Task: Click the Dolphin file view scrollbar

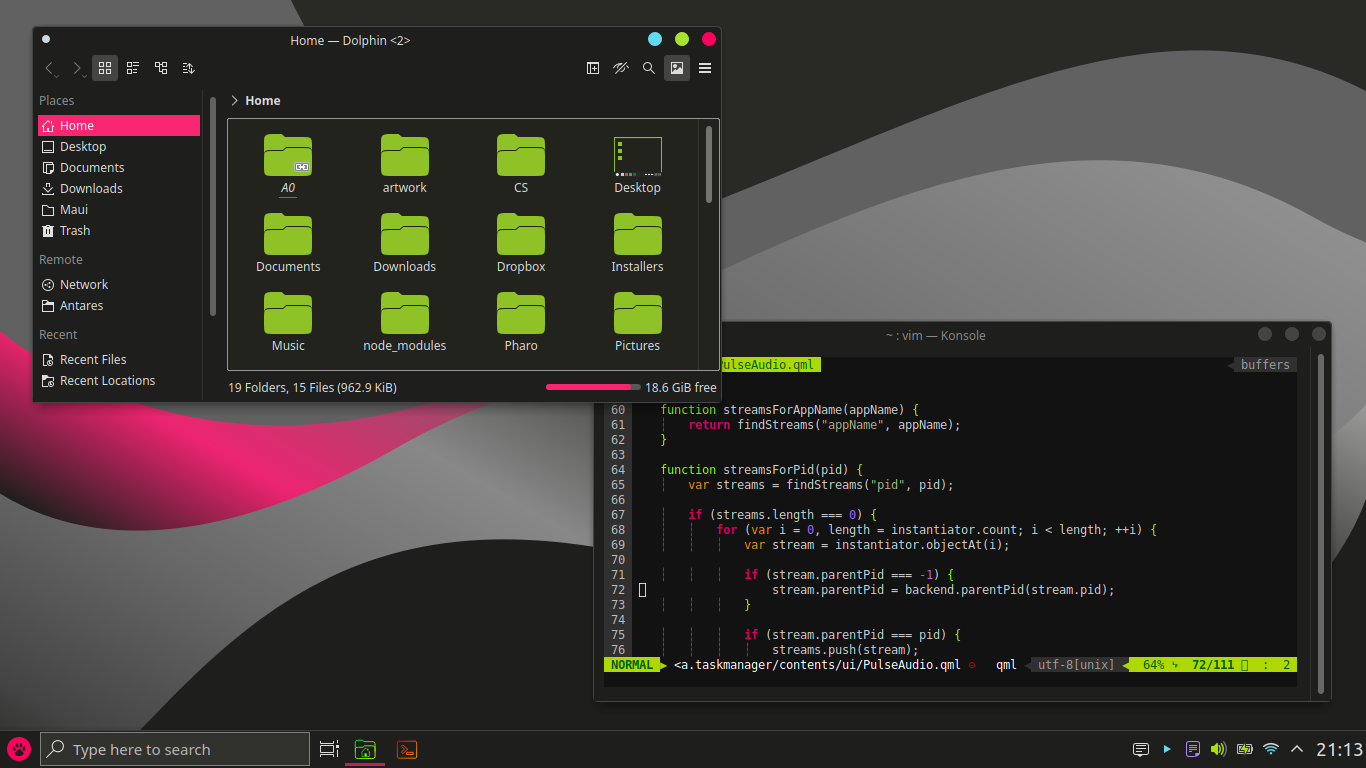Action: pyautogui.click(x=710, y=164)
